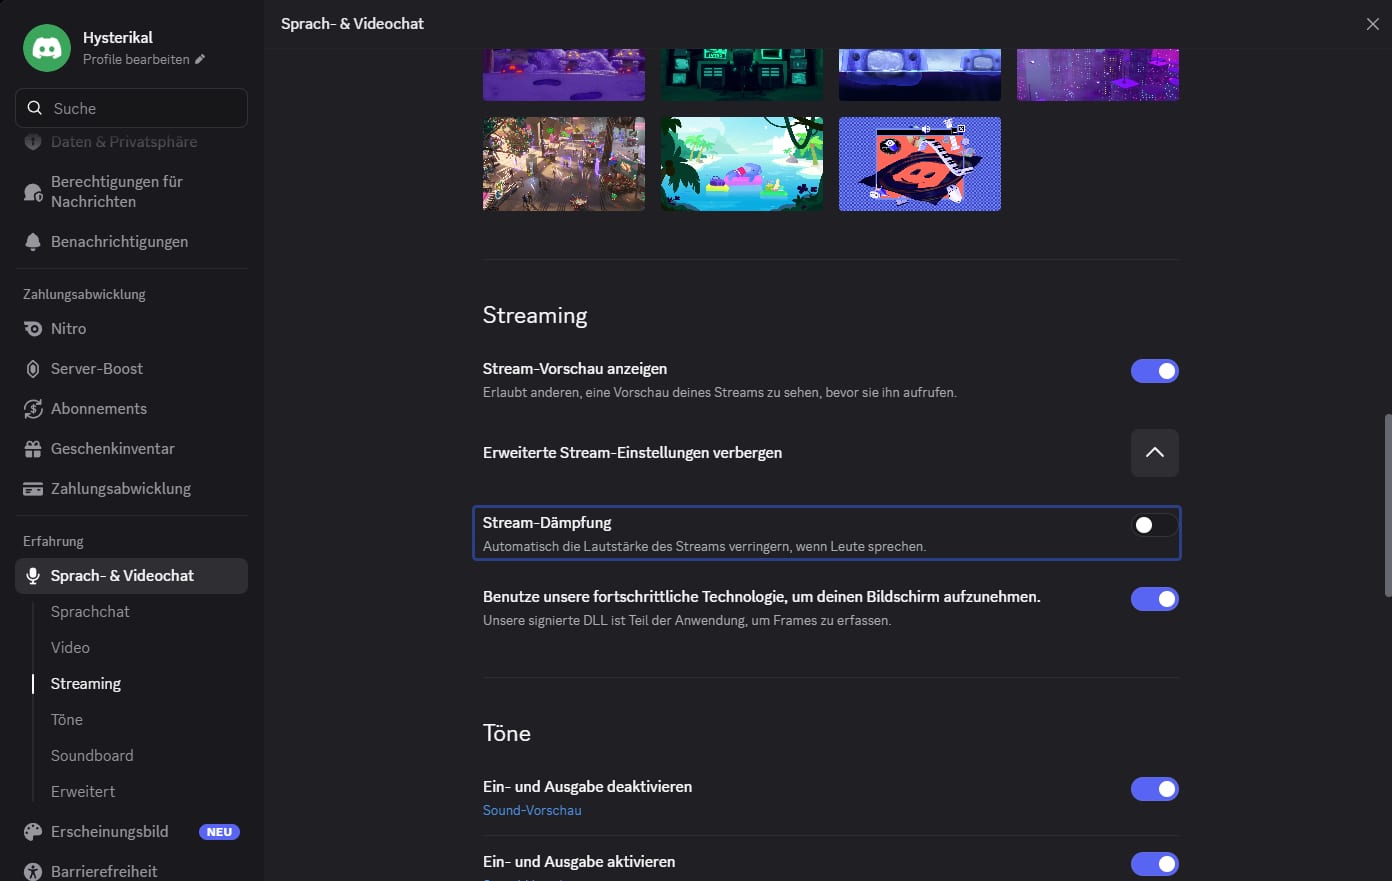This screenshot has height=881, width=1392.
Task: Enable Stream-Dämpfung toggle
Action: tap(1155, 525)
